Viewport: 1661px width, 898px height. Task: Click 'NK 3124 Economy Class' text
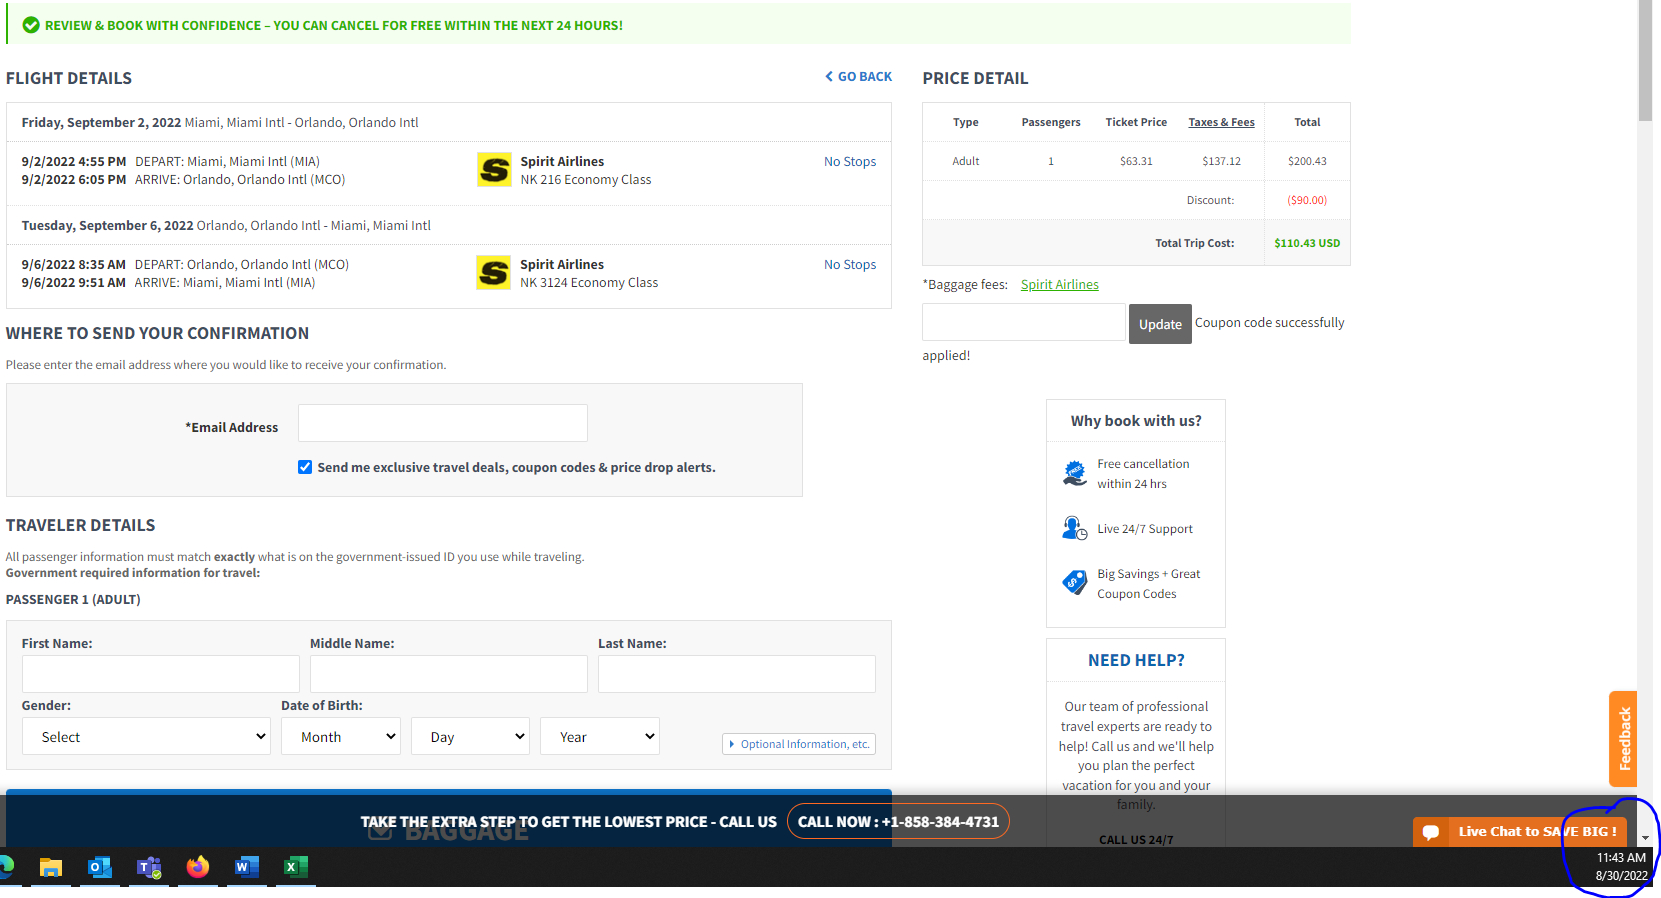(x=589, y=283)
